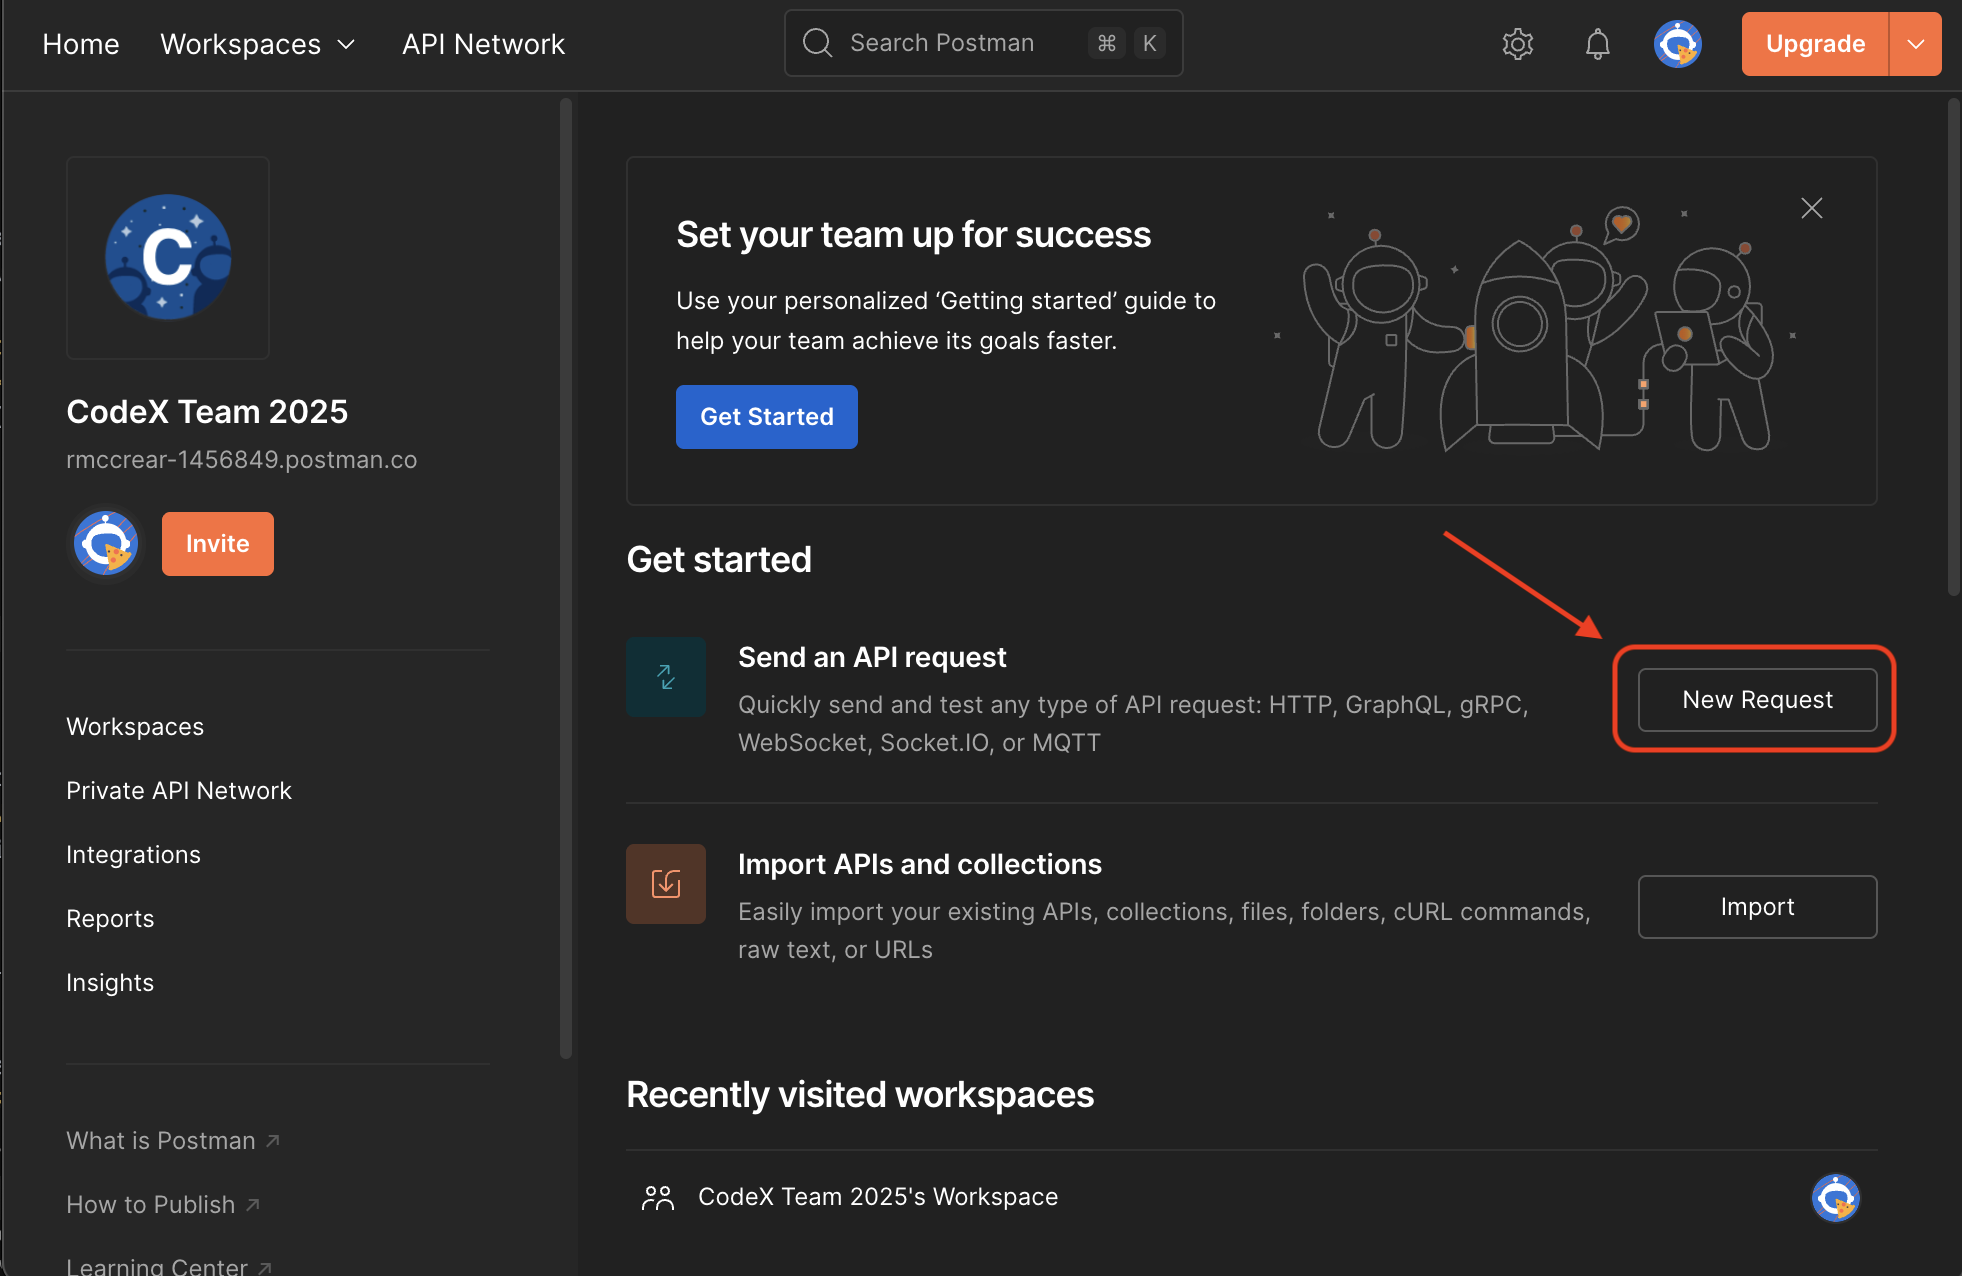Open Integrations in the sidebar
The width and height of the screenshot is (1962, 1276).
click(133, 855)
